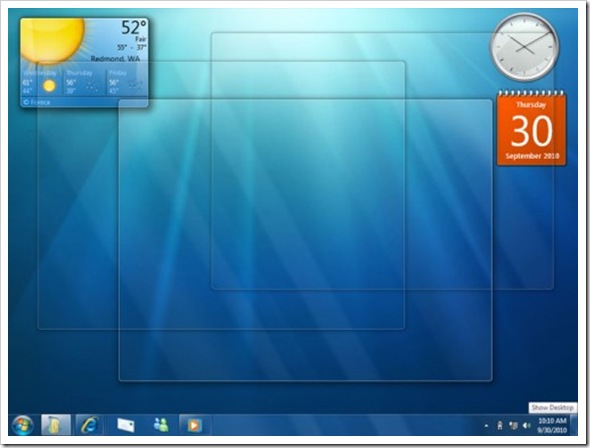Open the volume speaker tray icon
The width and height of the screenshot is (590, 448).
[526, 425]
